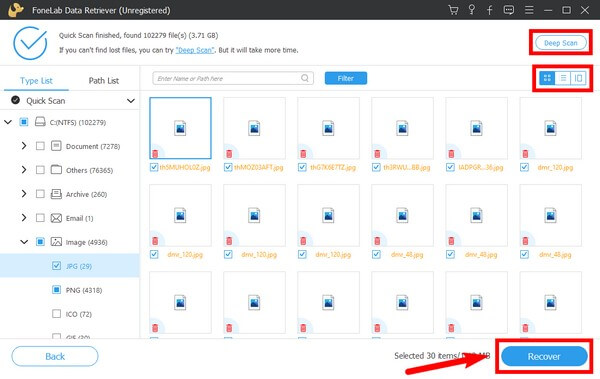Open the feedback chat bubble icon
600x379 pixels.
click(x=509, y=10)
